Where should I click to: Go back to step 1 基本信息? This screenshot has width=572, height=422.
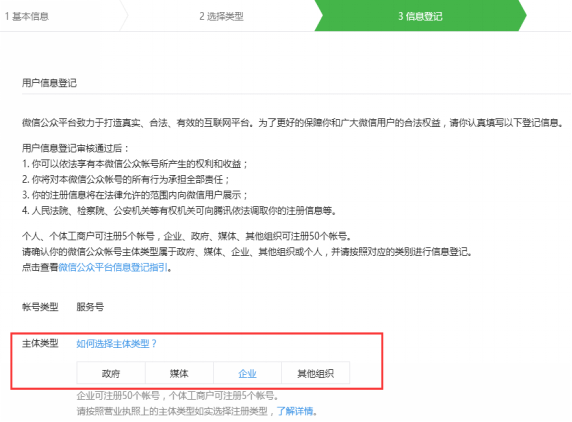(27, 16)
